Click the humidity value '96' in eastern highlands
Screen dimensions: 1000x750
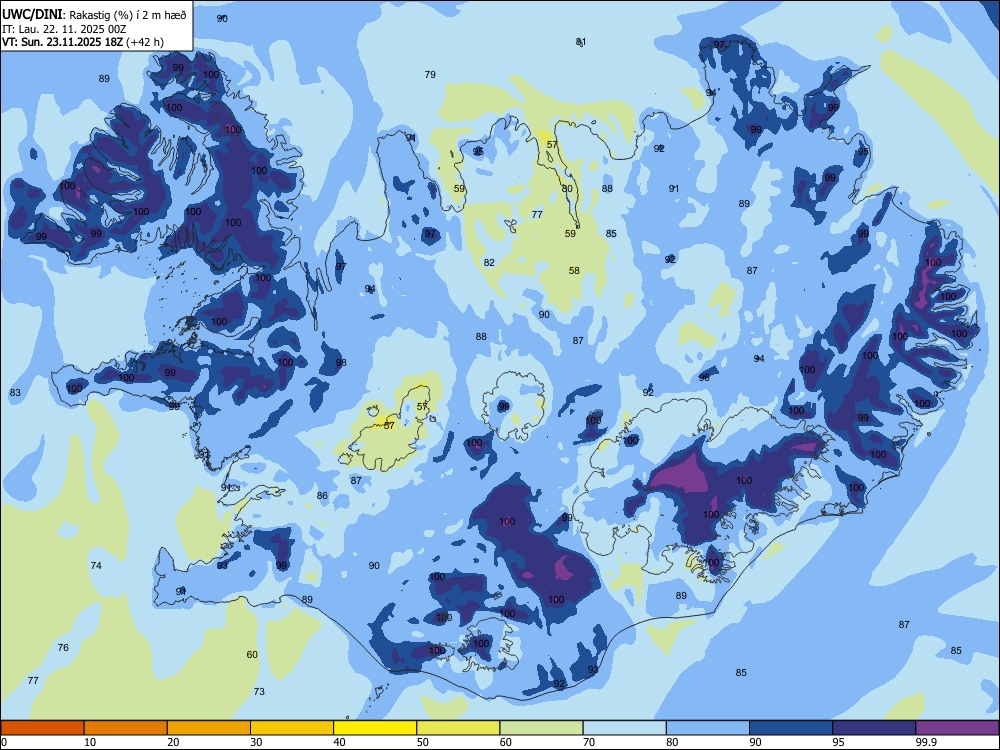(x=704, y=378)
